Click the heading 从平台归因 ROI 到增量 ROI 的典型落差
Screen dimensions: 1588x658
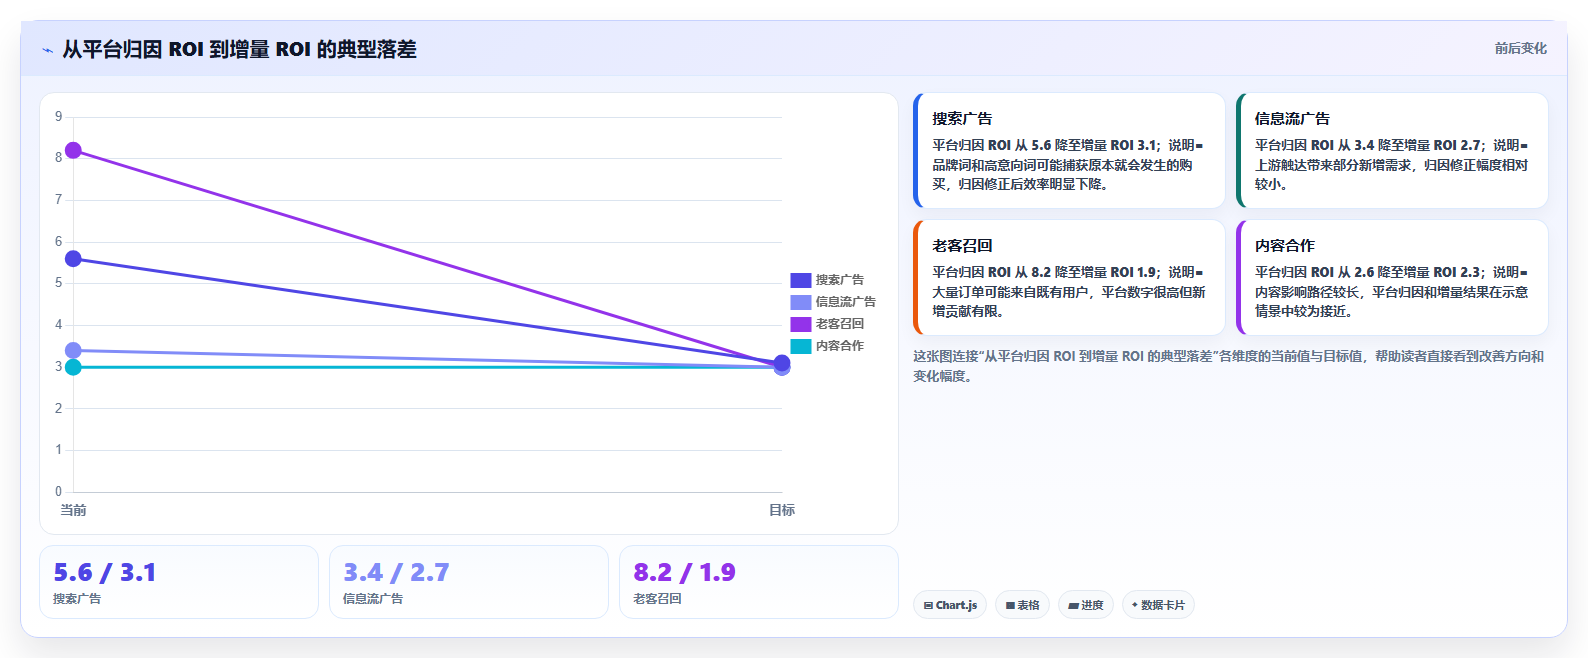(239, 49)
